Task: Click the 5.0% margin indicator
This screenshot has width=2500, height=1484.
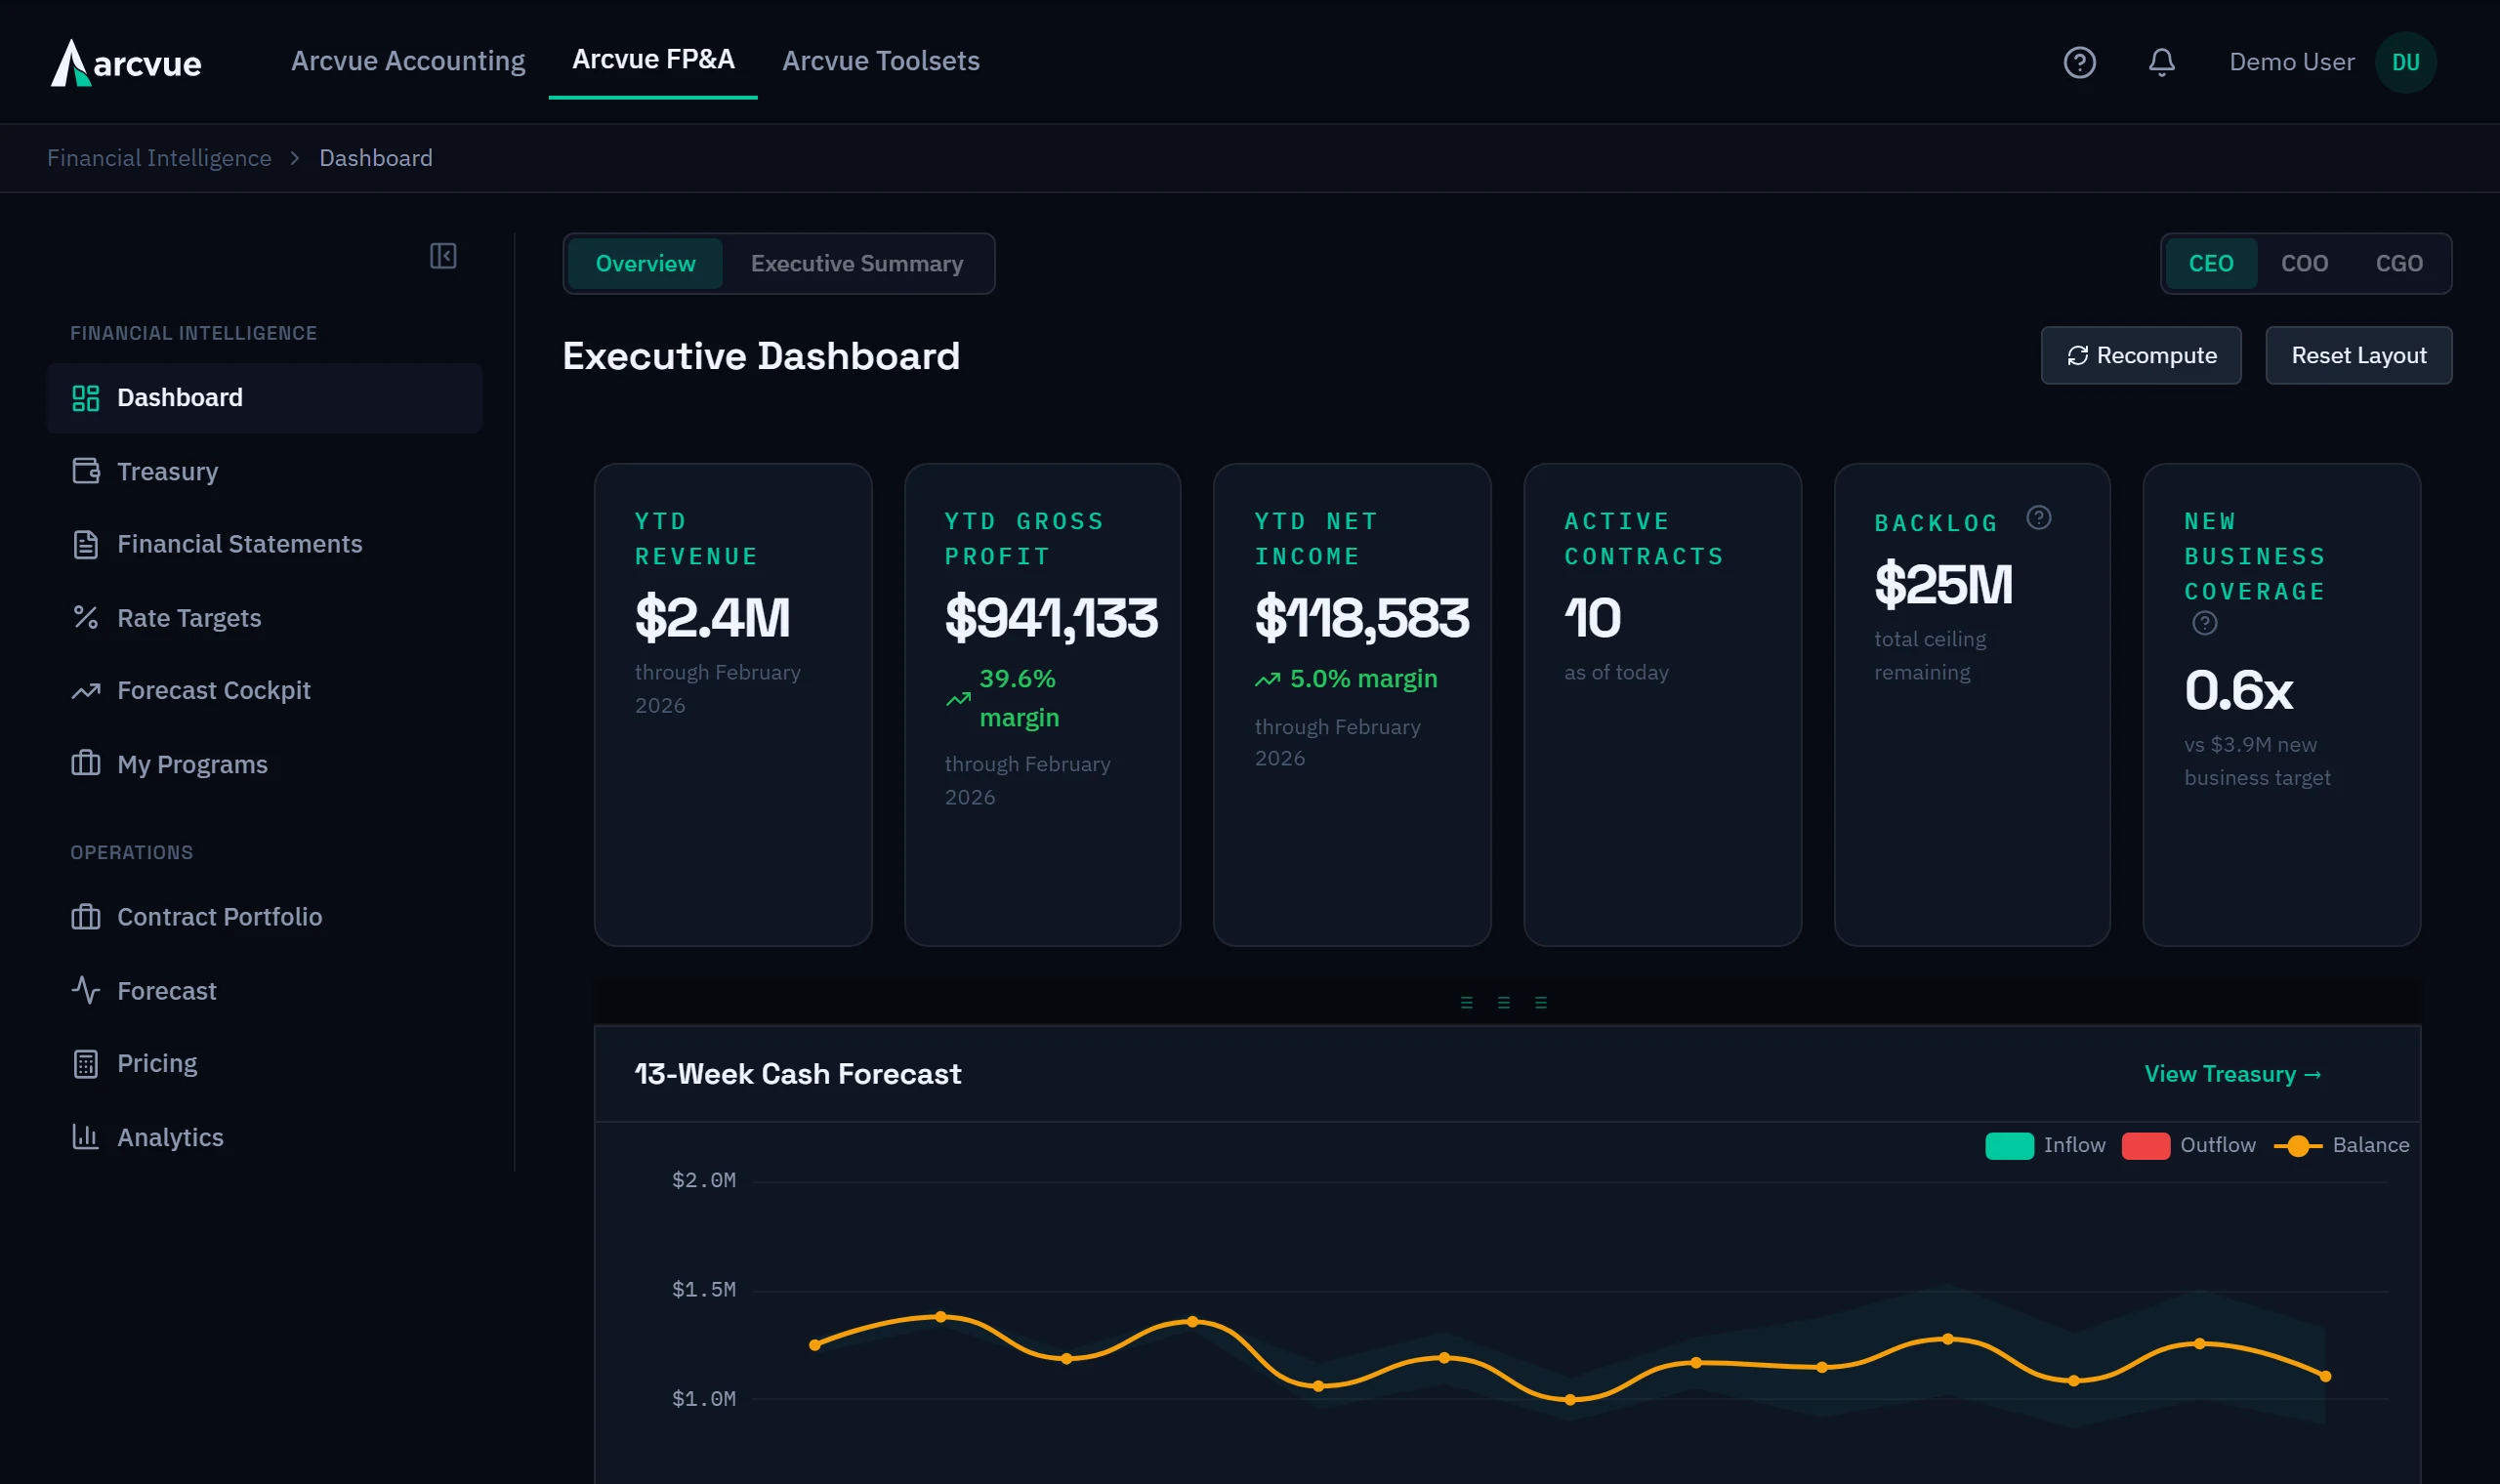Action: pos(1346,679)
